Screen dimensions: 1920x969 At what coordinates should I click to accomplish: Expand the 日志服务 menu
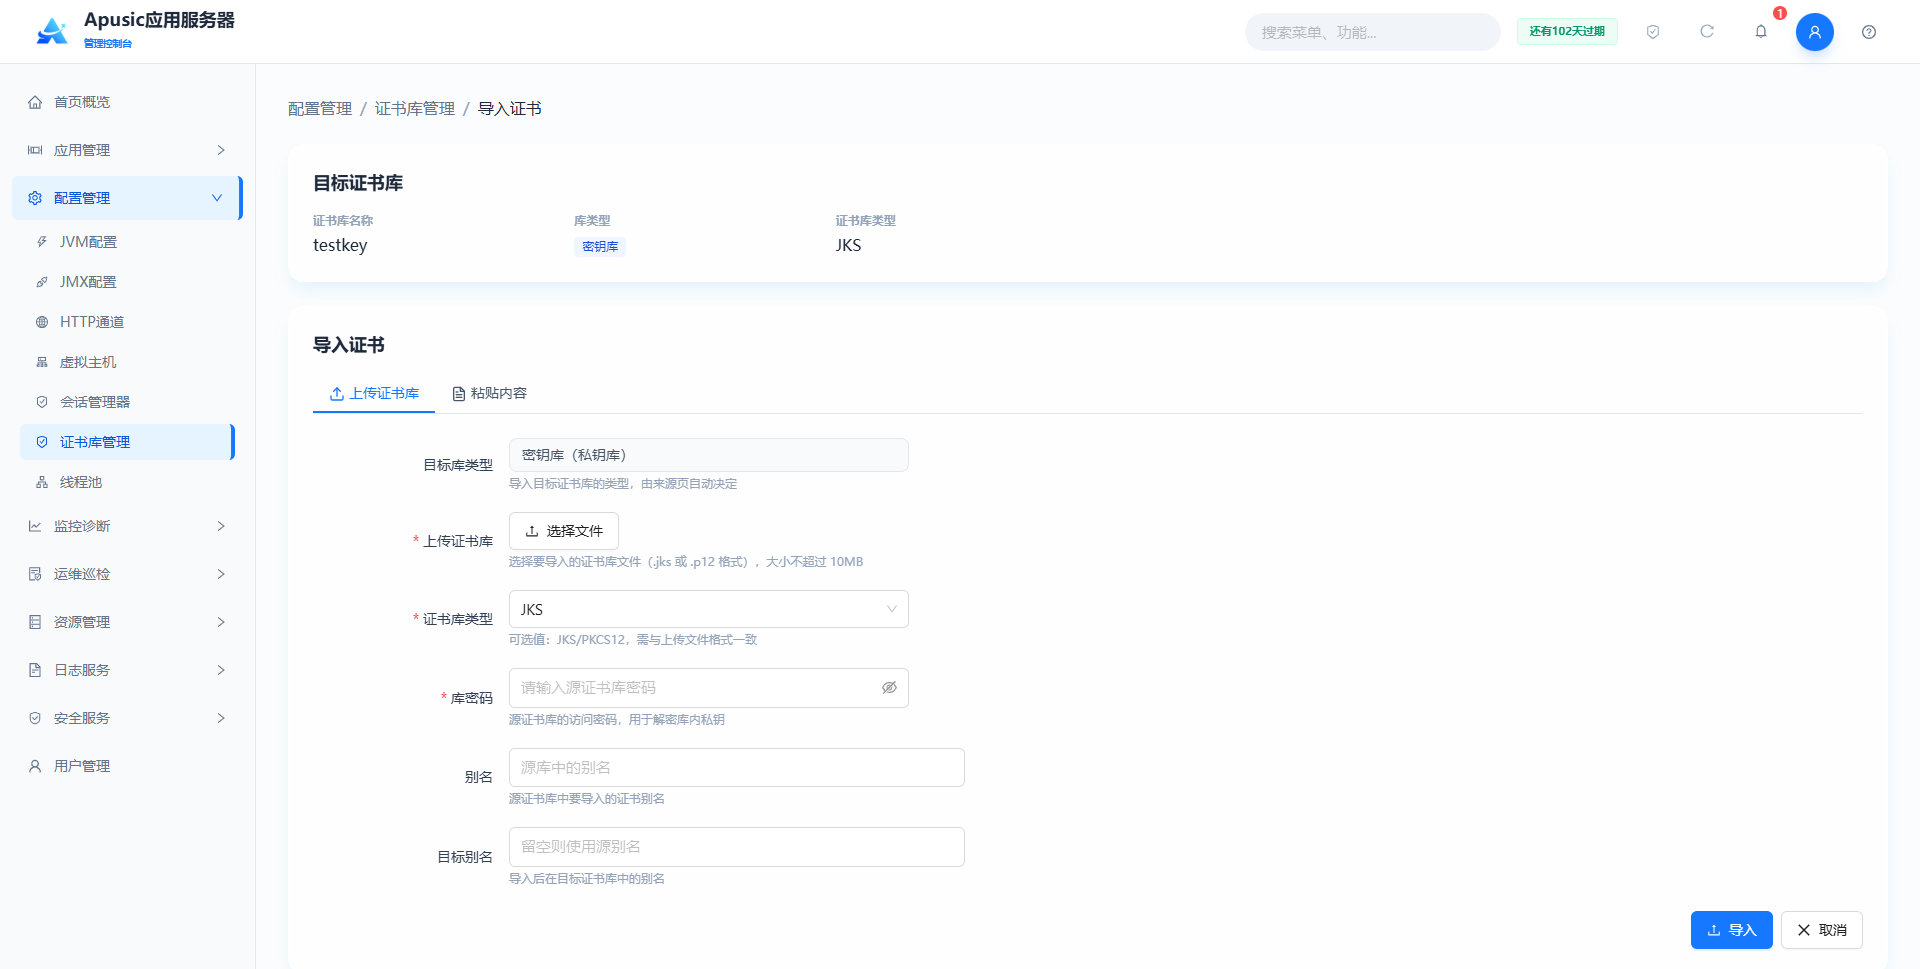[x=127, y=670]
